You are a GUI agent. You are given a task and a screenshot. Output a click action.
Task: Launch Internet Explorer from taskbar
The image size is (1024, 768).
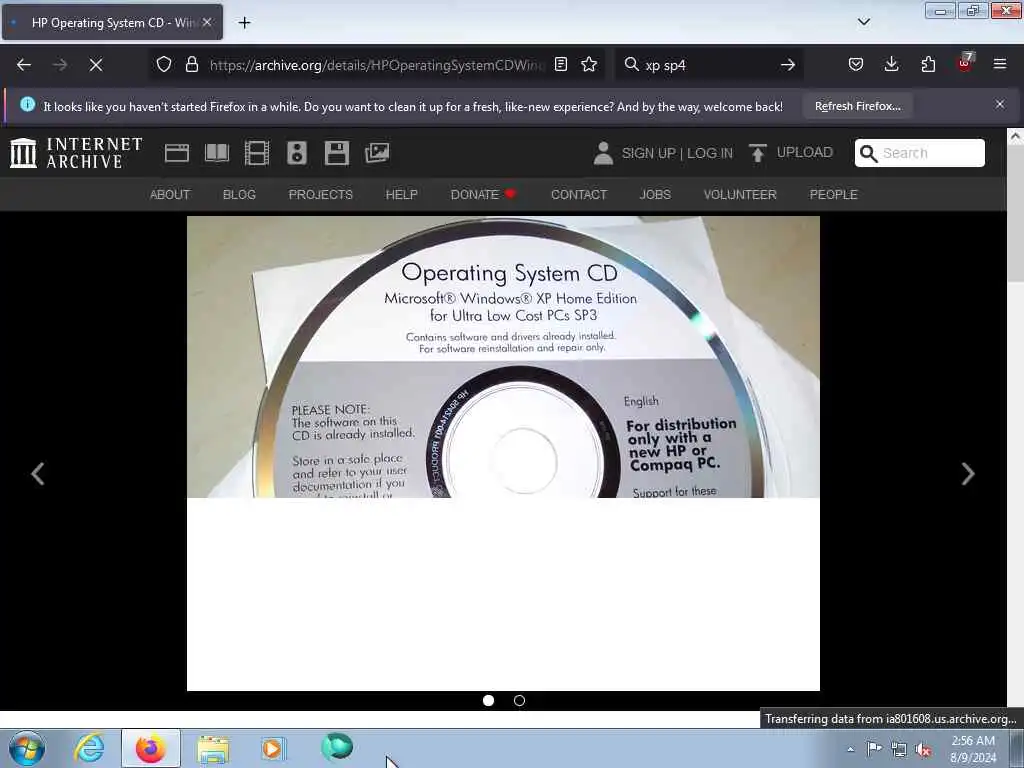(89, 748)
